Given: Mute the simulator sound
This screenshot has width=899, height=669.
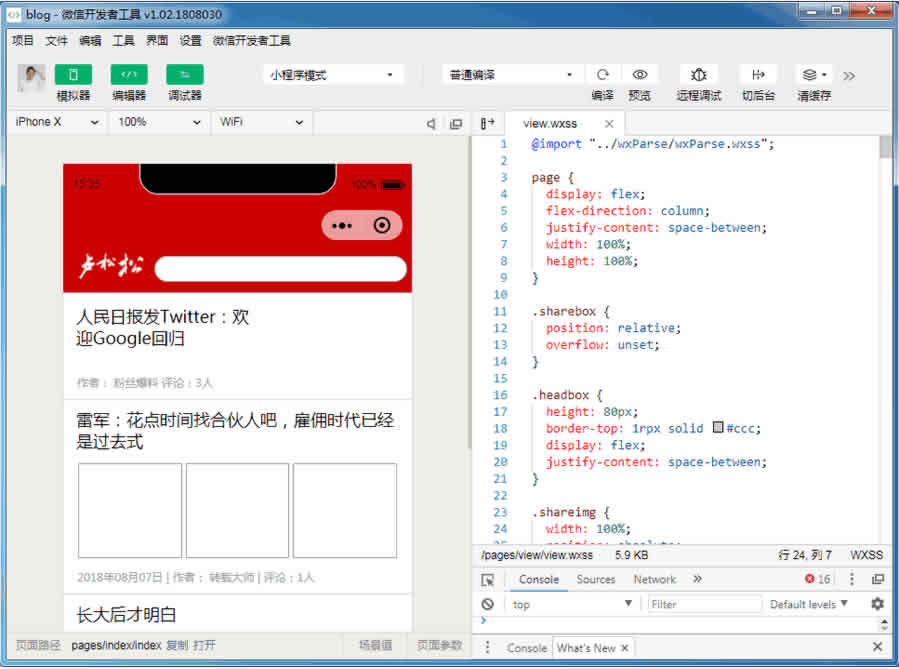Looking at the screenshot, I should pos(431,123).
